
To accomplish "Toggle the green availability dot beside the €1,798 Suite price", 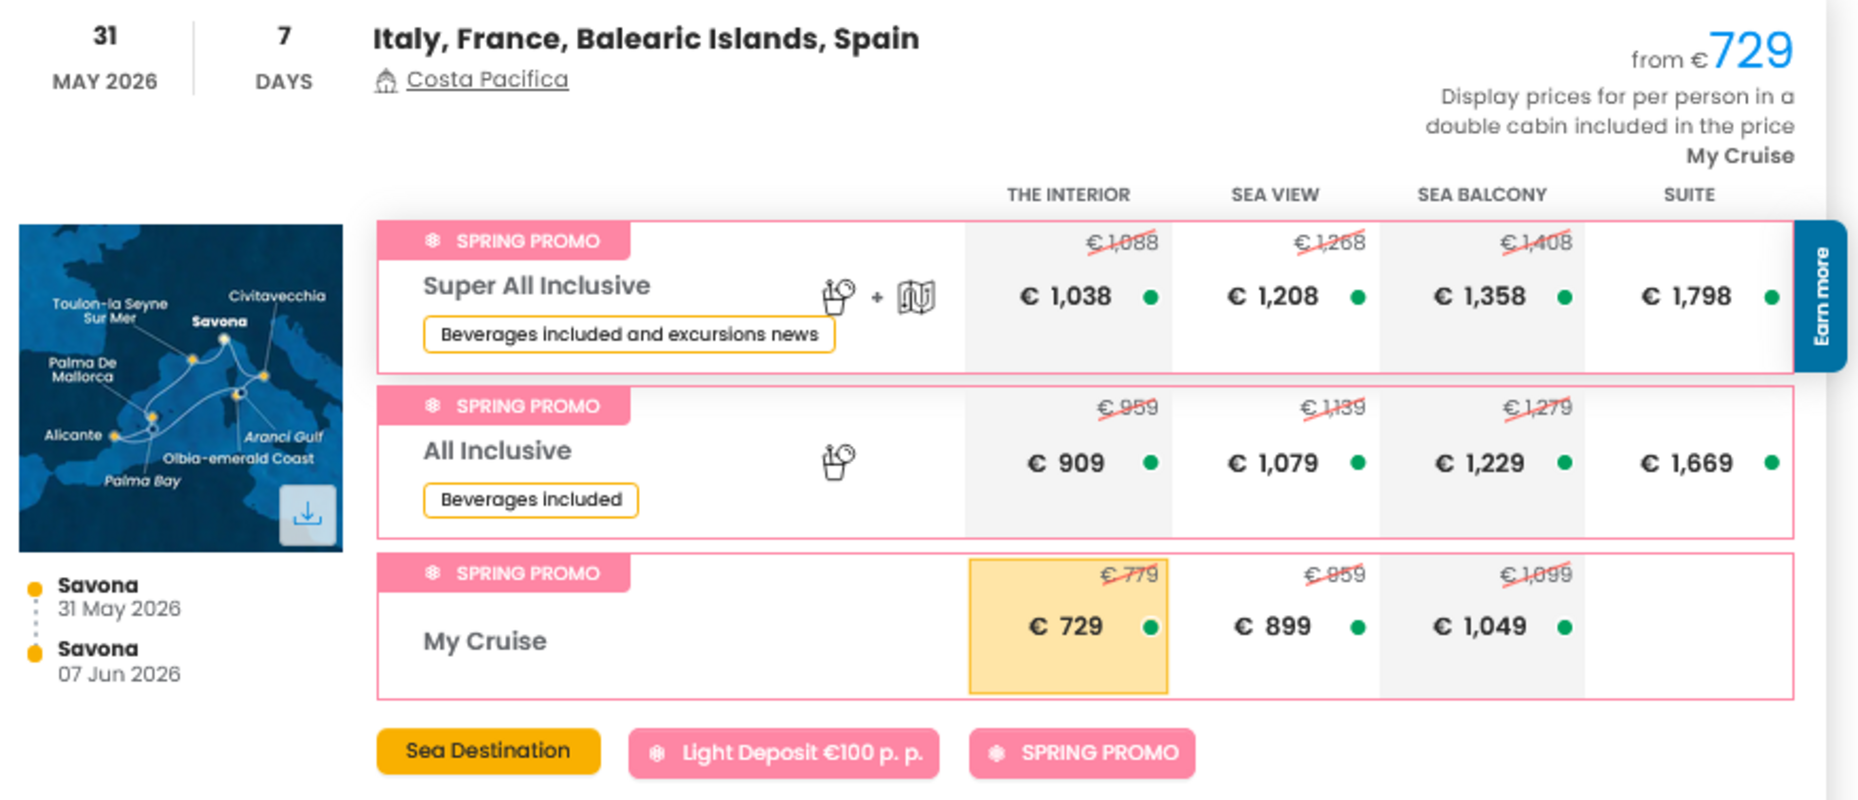I will (1770, 296).
